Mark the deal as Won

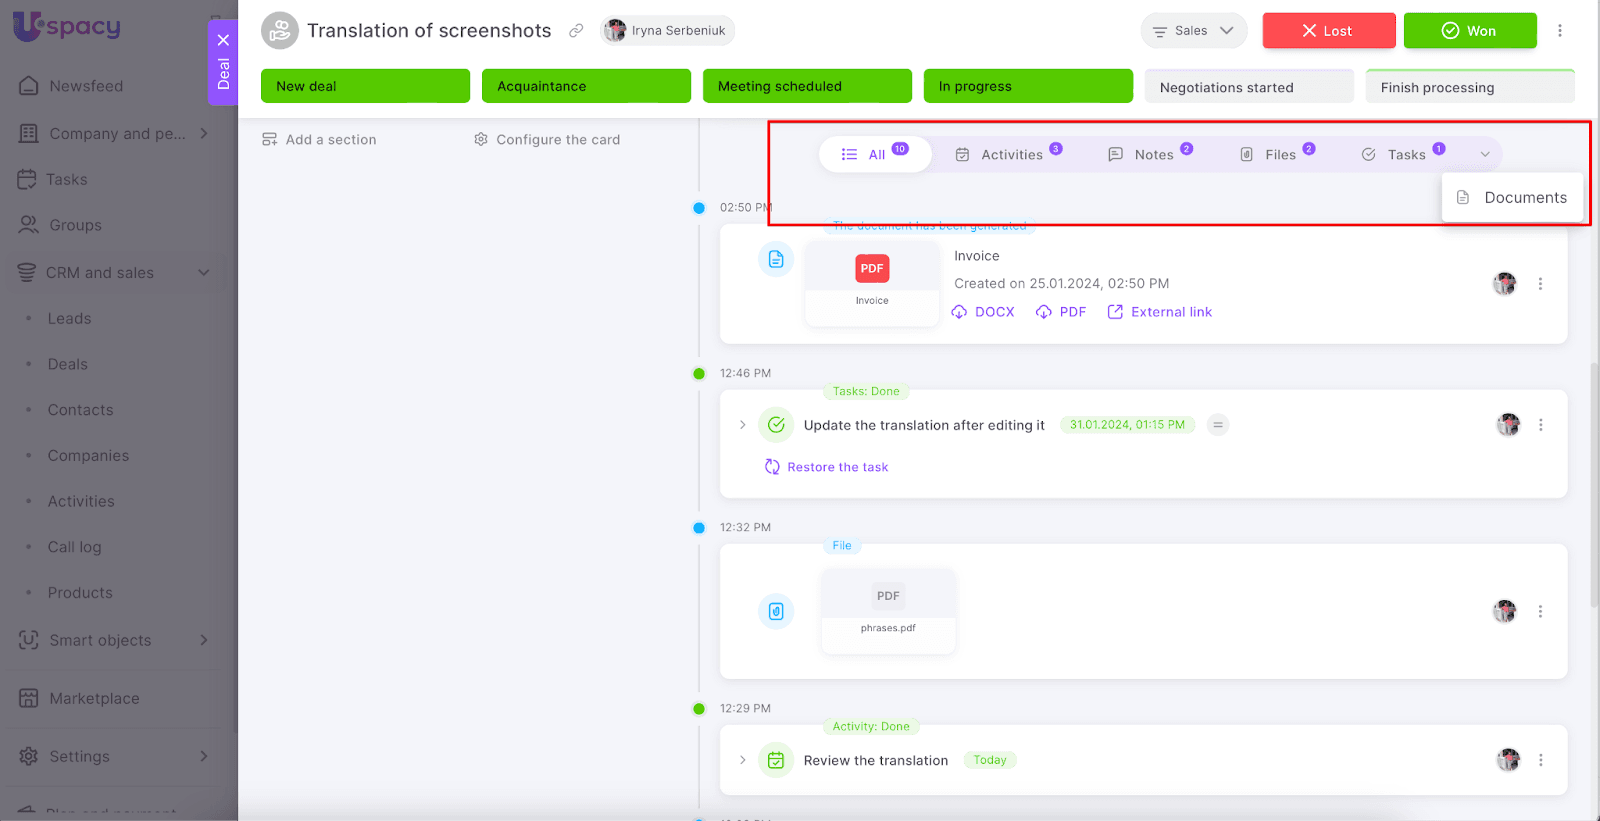(1469, 31)
